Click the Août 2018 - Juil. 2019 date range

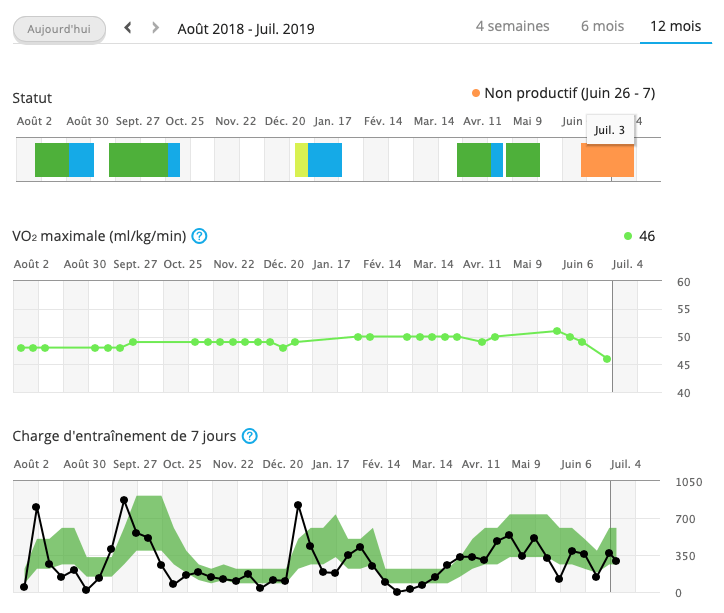[246, 29]
